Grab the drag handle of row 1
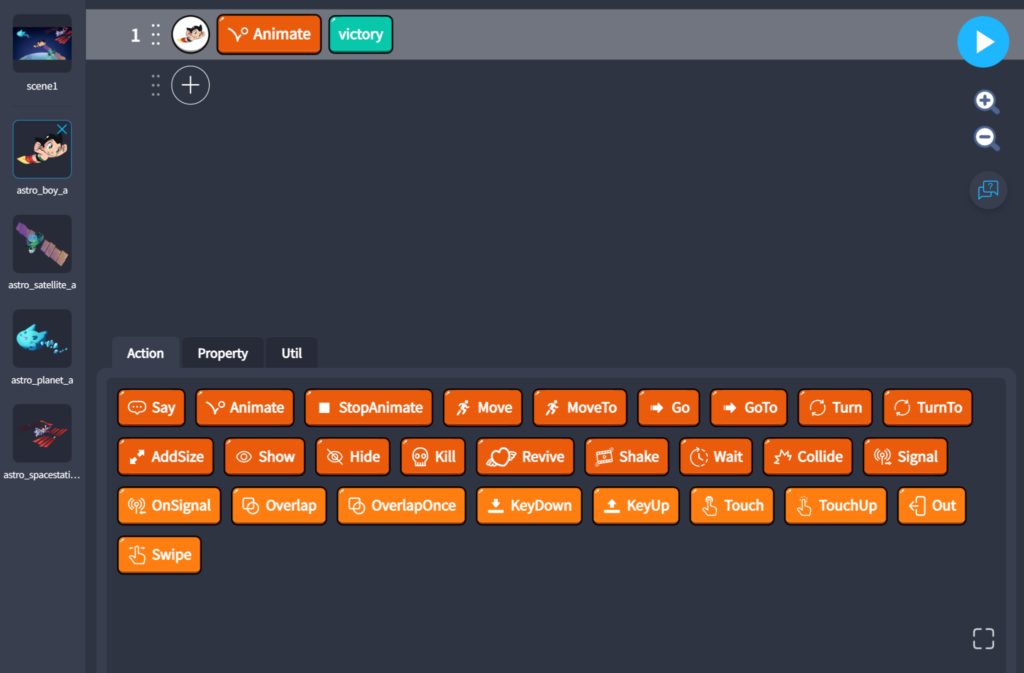The width and height of the screenshot is (1024, 673). pos(156,35)
